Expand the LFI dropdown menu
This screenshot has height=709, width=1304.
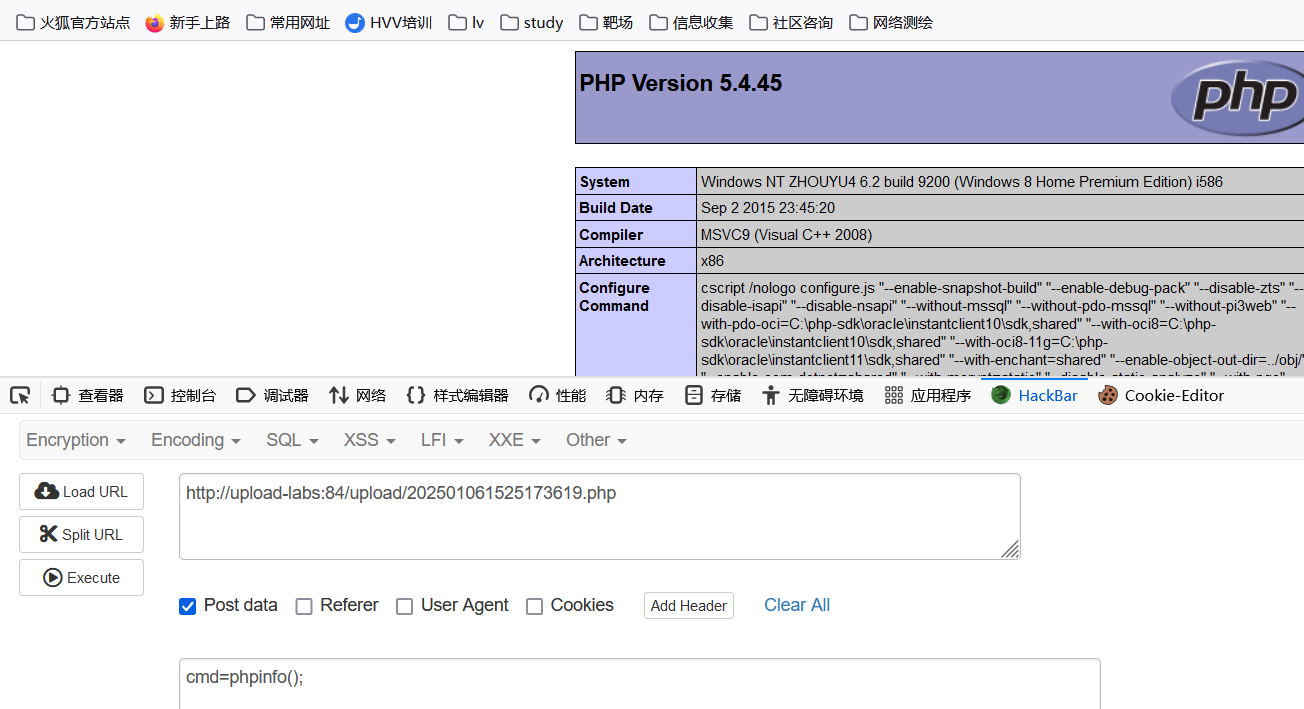tap(443, 440)
